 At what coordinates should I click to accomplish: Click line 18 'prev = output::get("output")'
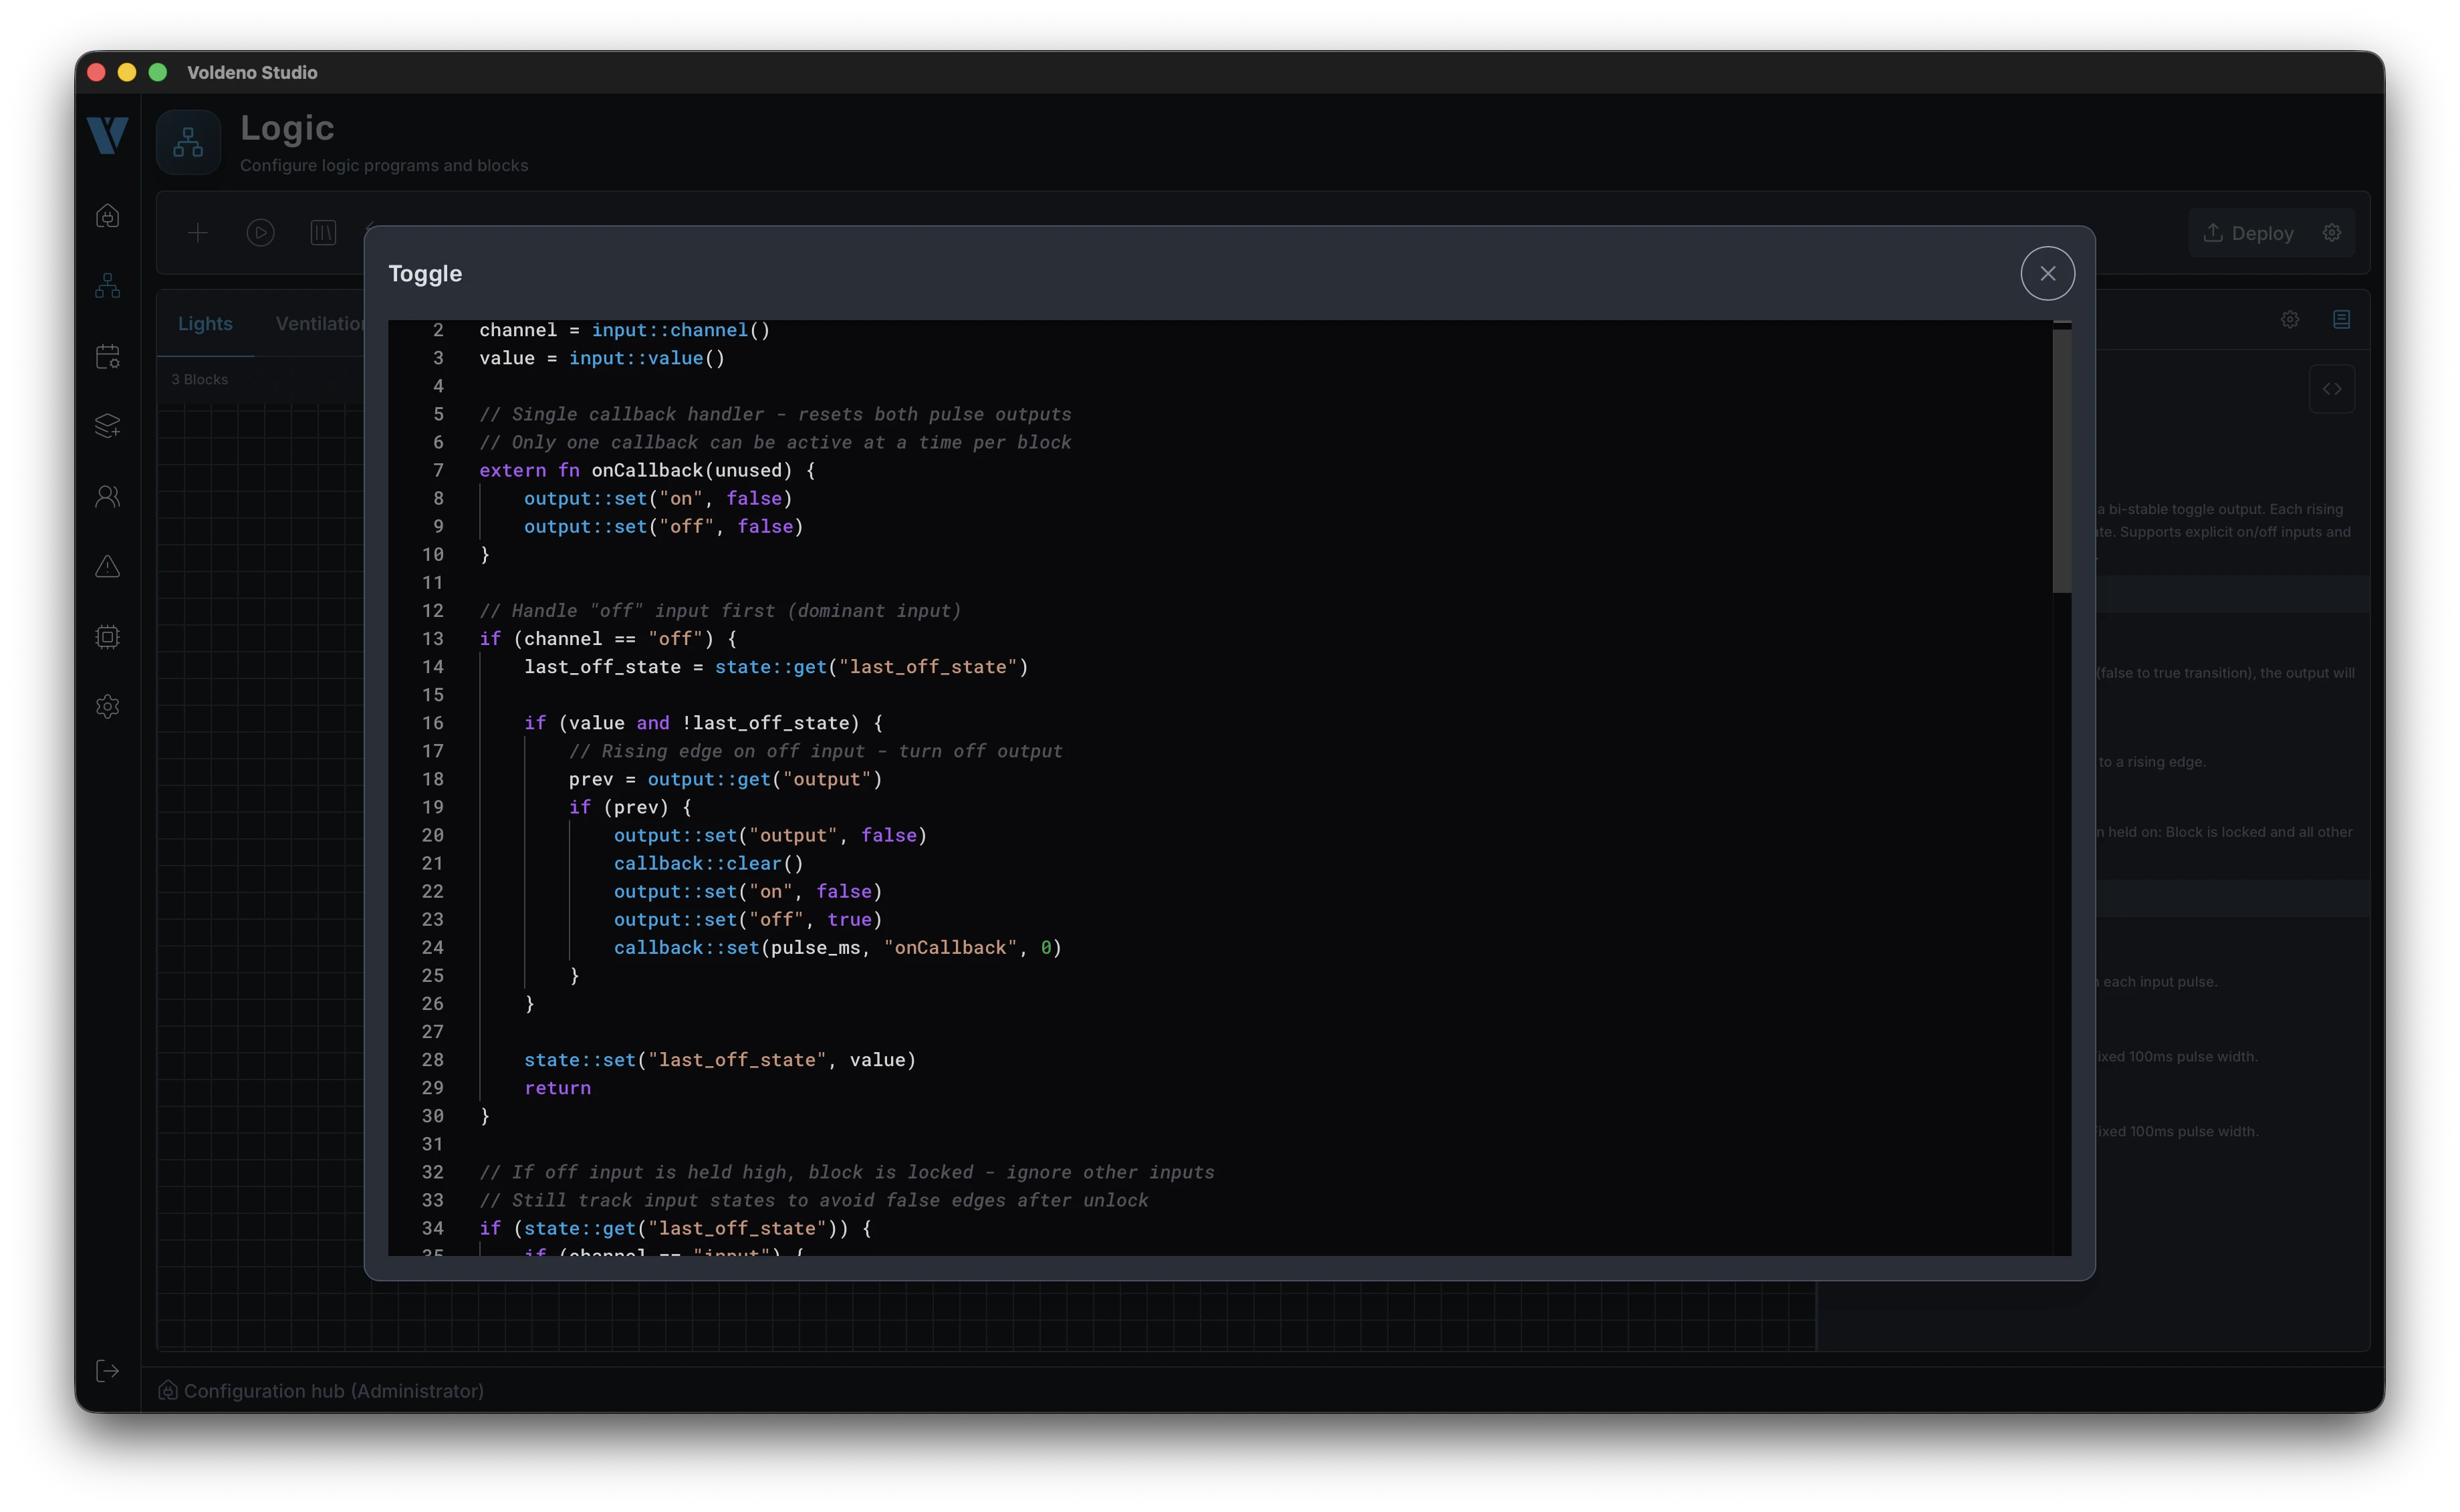click(726, 779)
